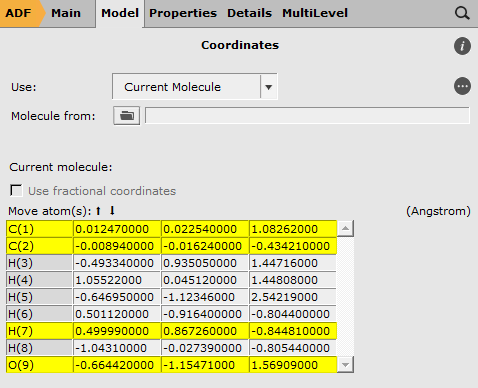The image size is (478, 388).
Task: Select the H(8) atom row label
Action: tap(39, 348)
